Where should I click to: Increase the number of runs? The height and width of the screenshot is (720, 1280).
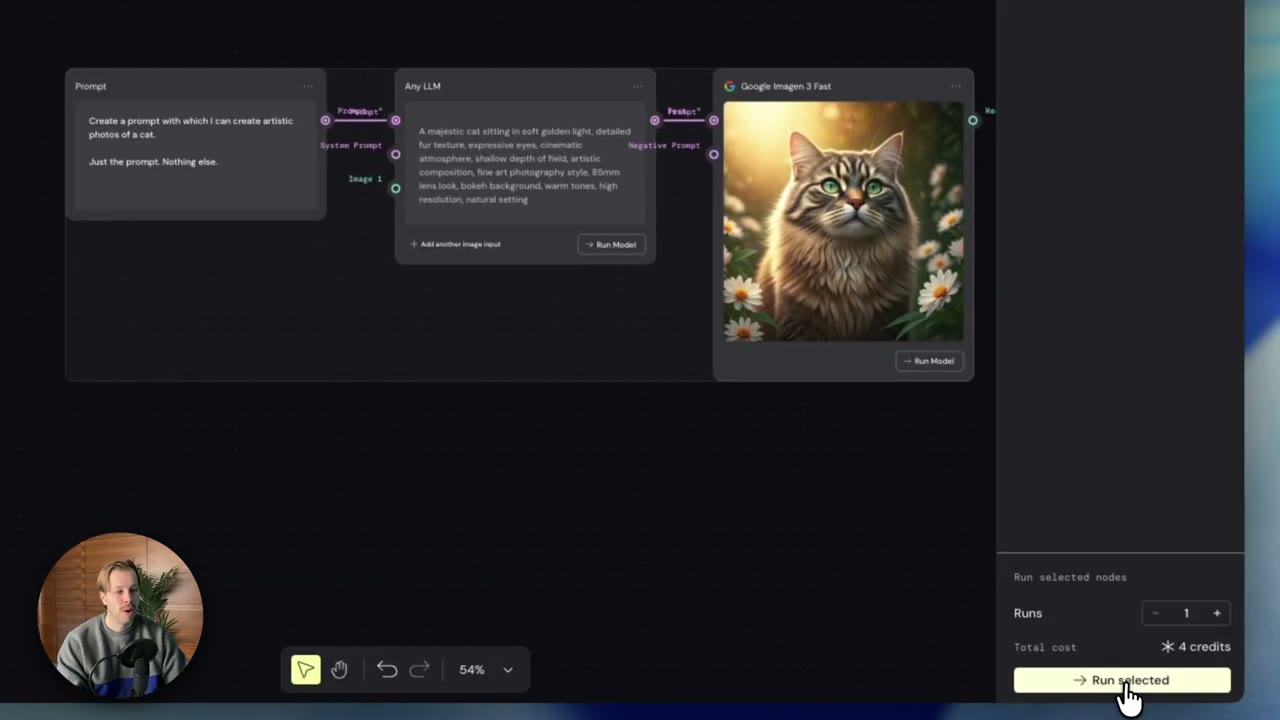1217,613
